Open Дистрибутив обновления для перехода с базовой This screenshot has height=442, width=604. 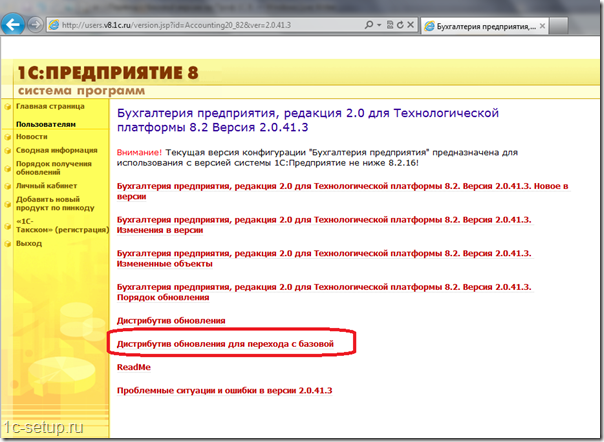coord(225,344)
